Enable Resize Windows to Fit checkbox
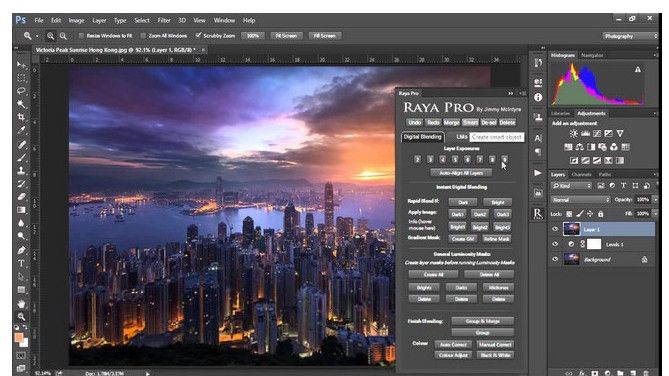 click(x=81, y=36)
